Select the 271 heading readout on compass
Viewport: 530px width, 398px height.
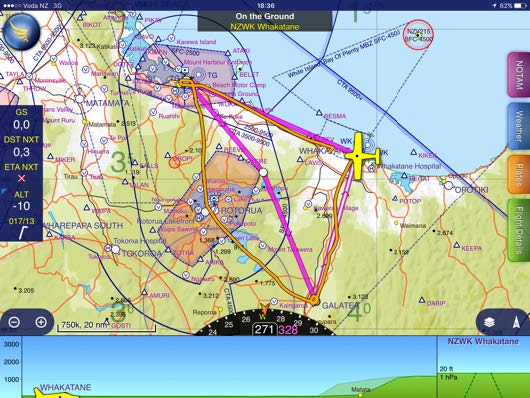265,330
